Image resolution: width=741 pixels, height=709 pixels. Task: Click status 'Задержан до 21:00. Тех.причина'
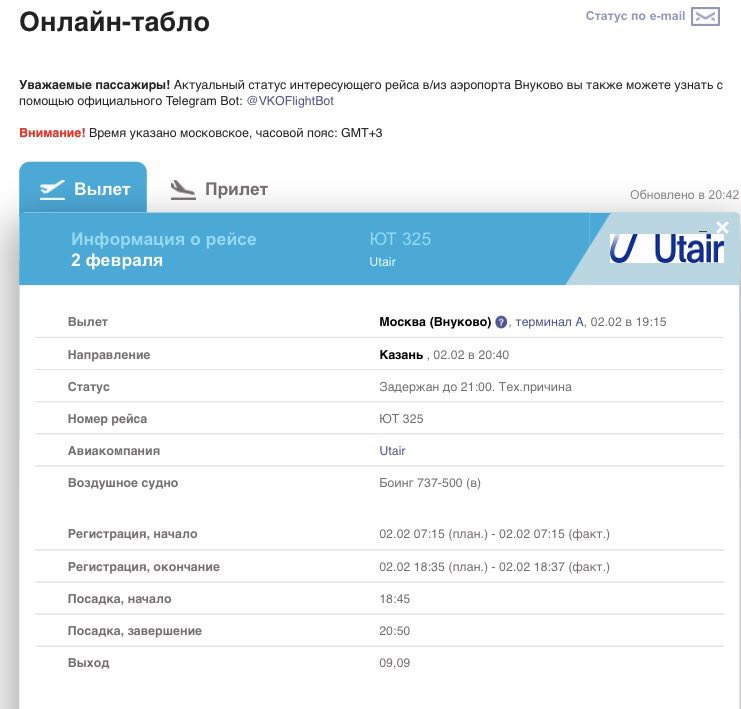point(475,387)
